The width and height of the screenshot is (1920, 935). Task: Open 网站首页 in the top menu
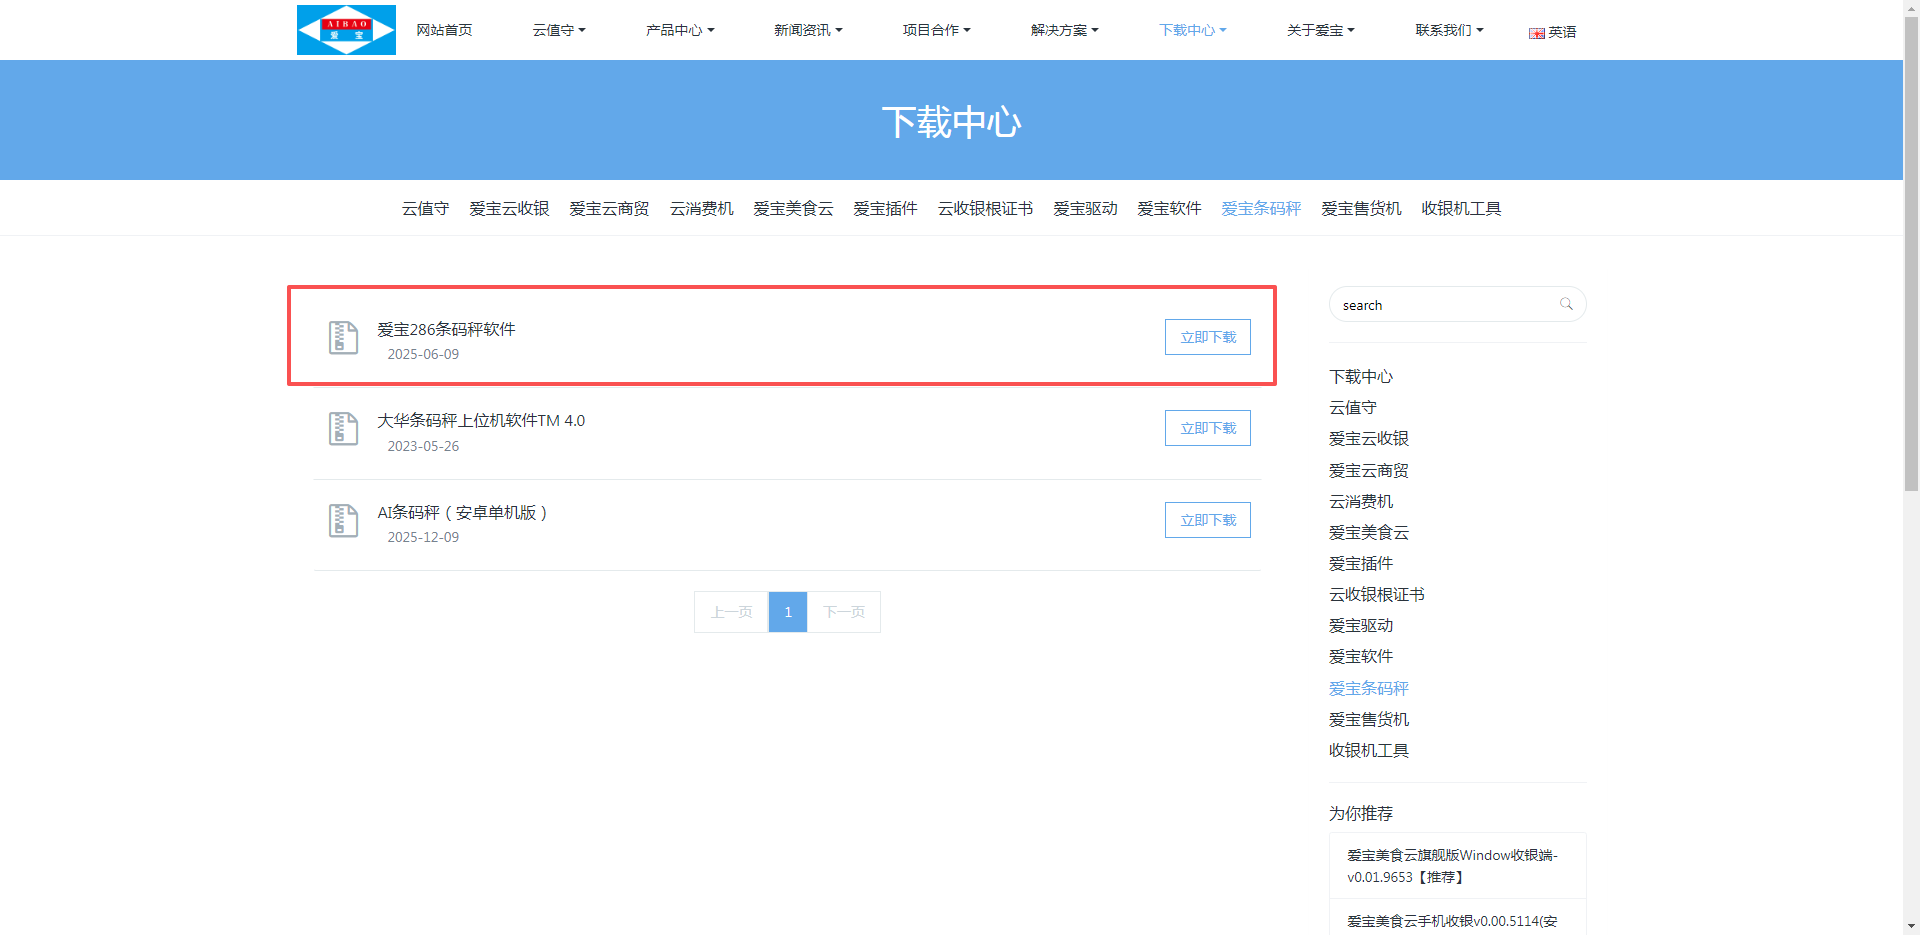pyautogui.click(x=444, y=30)
